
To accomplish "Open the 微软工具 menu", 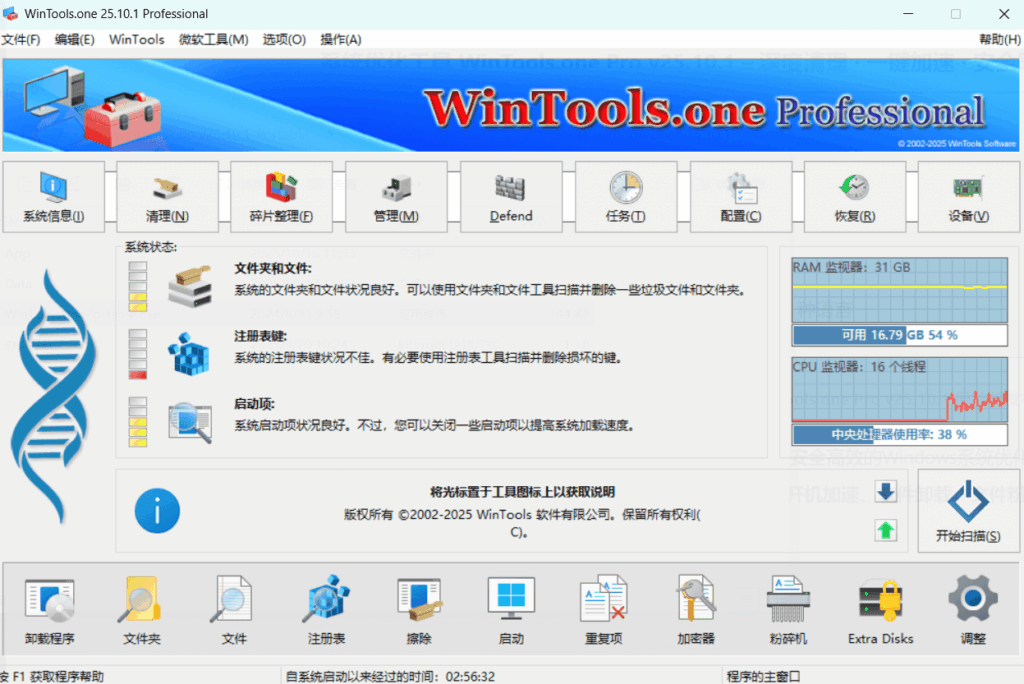I will 213,40.
